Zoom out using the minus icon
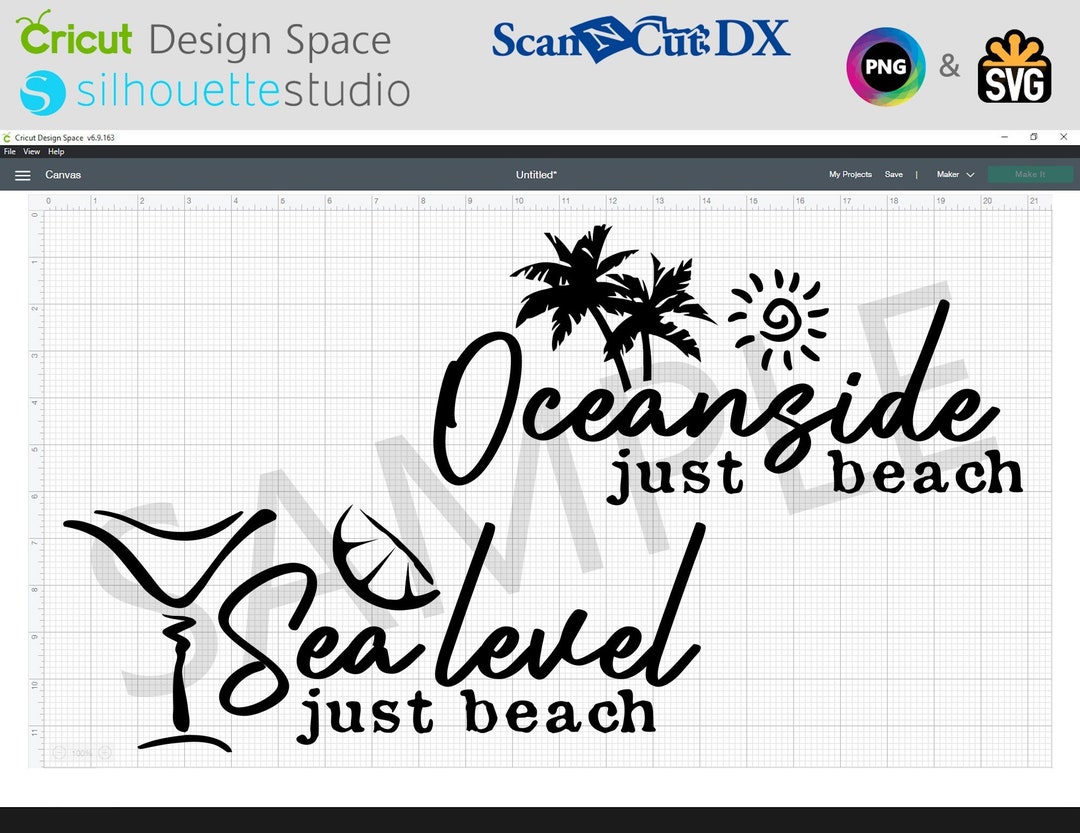 pyautogui.click(x=59, y=752)
